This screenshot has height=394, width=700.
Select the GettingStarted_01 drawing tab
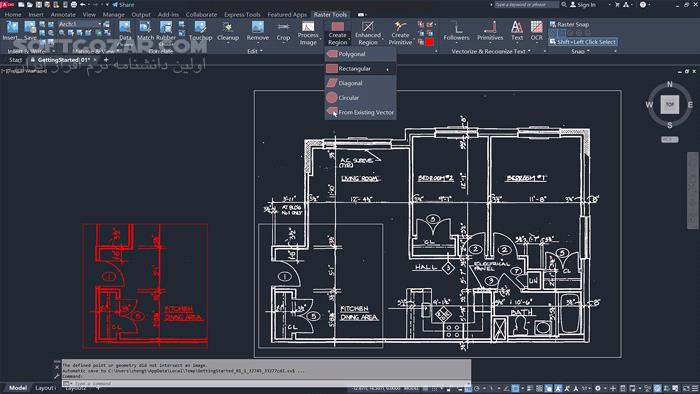tap(64, 60)
